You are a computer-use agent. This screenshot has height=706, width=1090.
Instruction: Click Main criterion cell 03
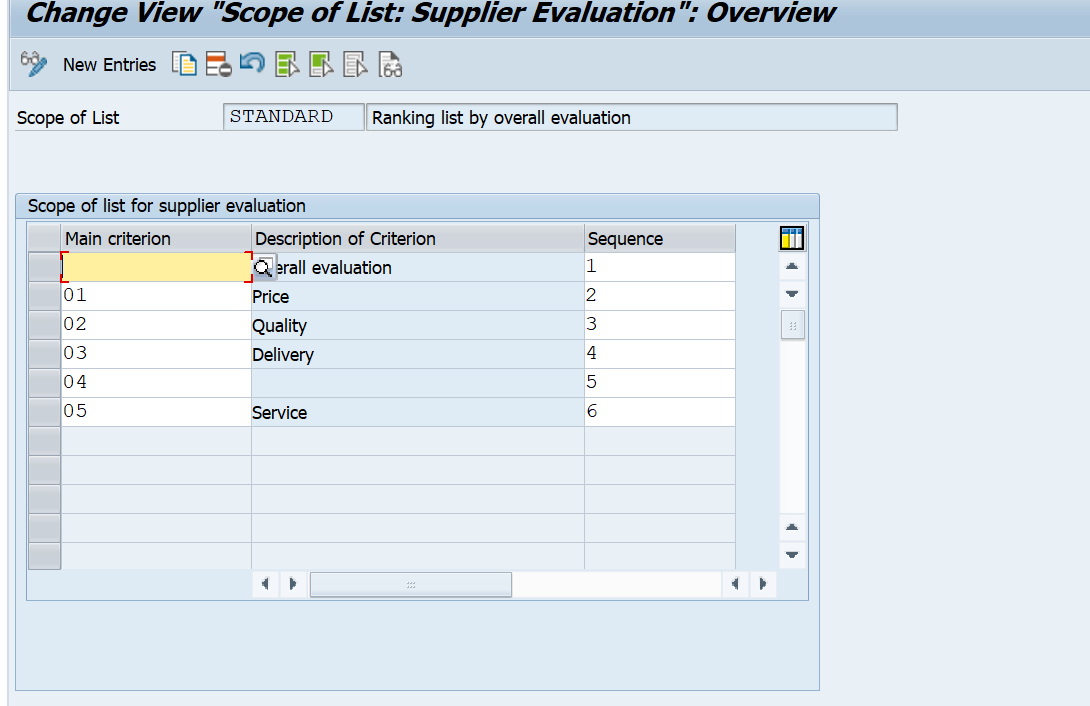[156, 354]
